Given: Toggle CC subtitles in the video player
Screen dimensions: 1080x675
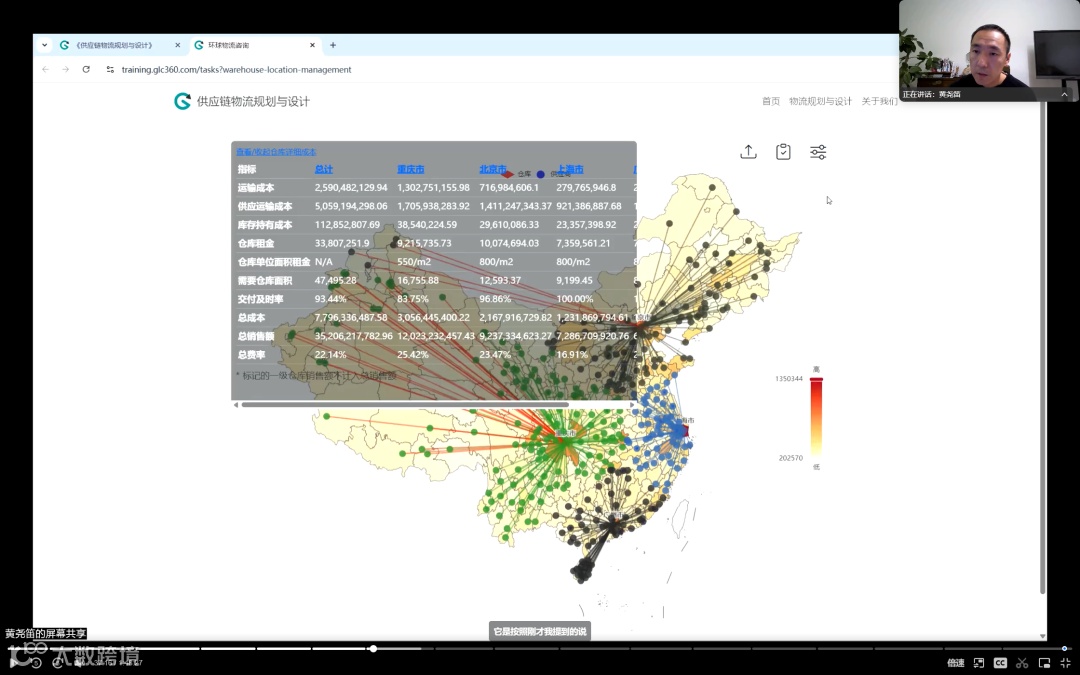Looking at the screenshot, I should point(1000,663).
